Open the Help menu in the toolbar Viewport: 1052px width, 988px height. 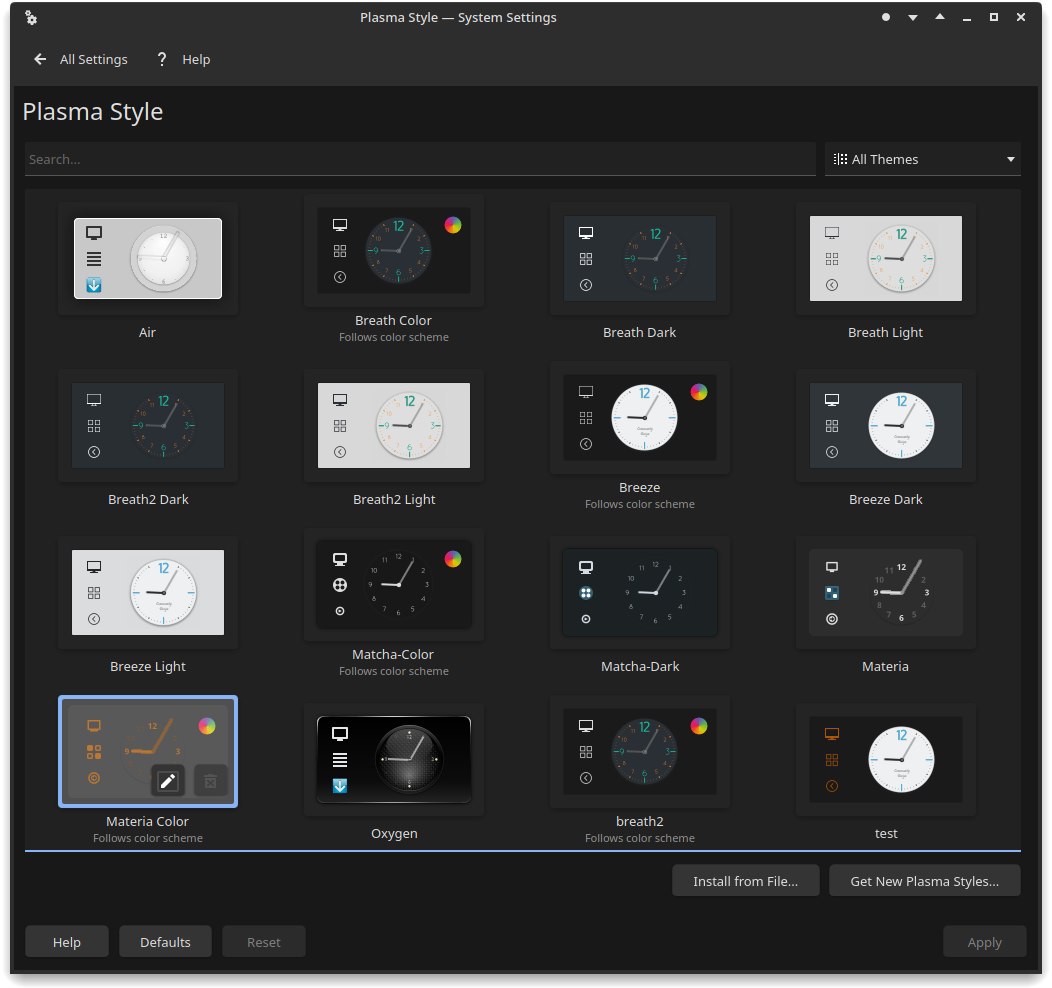pyautogui.click(x=184, y=60)
